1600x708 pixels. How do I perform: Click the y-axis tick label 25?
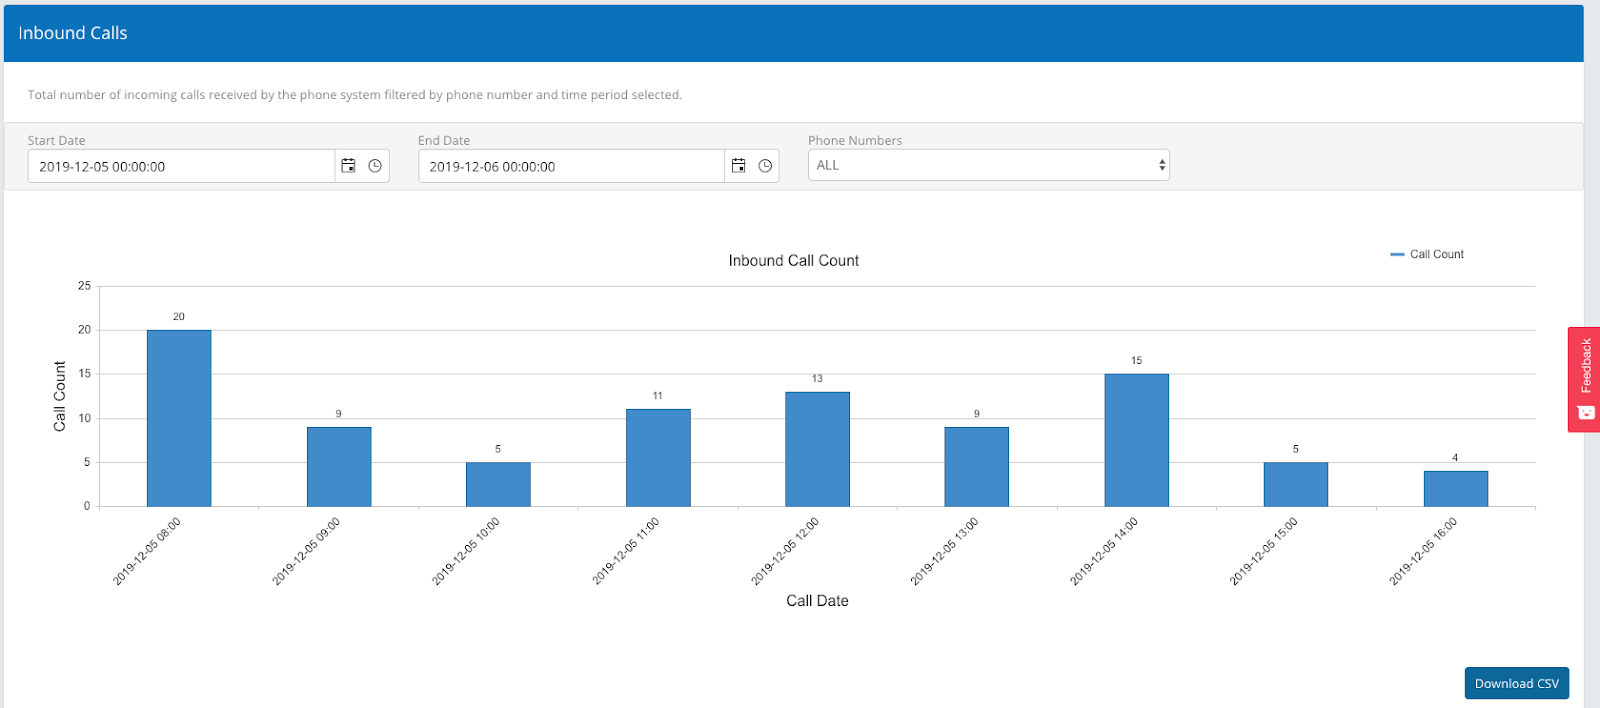pos(84,286)
